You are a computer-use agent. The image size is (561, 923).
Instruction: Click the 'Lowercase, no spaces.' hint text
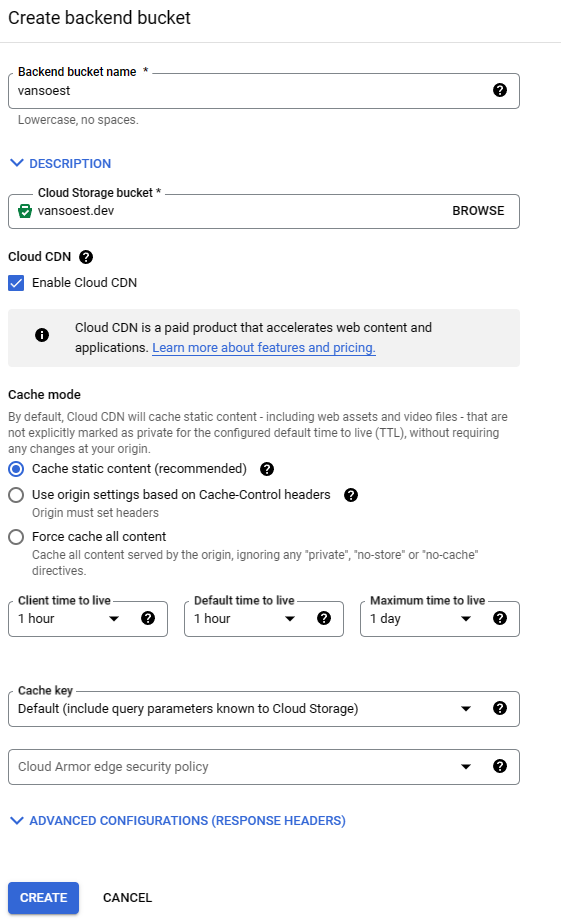pyautogui.click(x=78, y=120)
